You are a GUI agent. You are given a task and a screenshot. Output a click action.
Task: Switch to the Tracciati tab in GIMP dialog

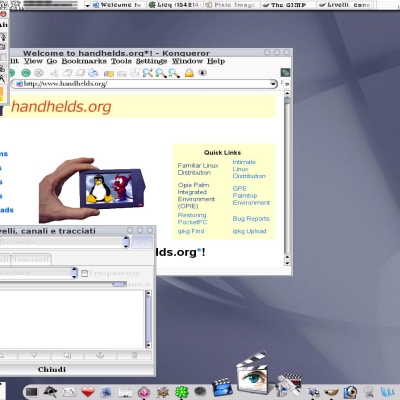[31, 259]
